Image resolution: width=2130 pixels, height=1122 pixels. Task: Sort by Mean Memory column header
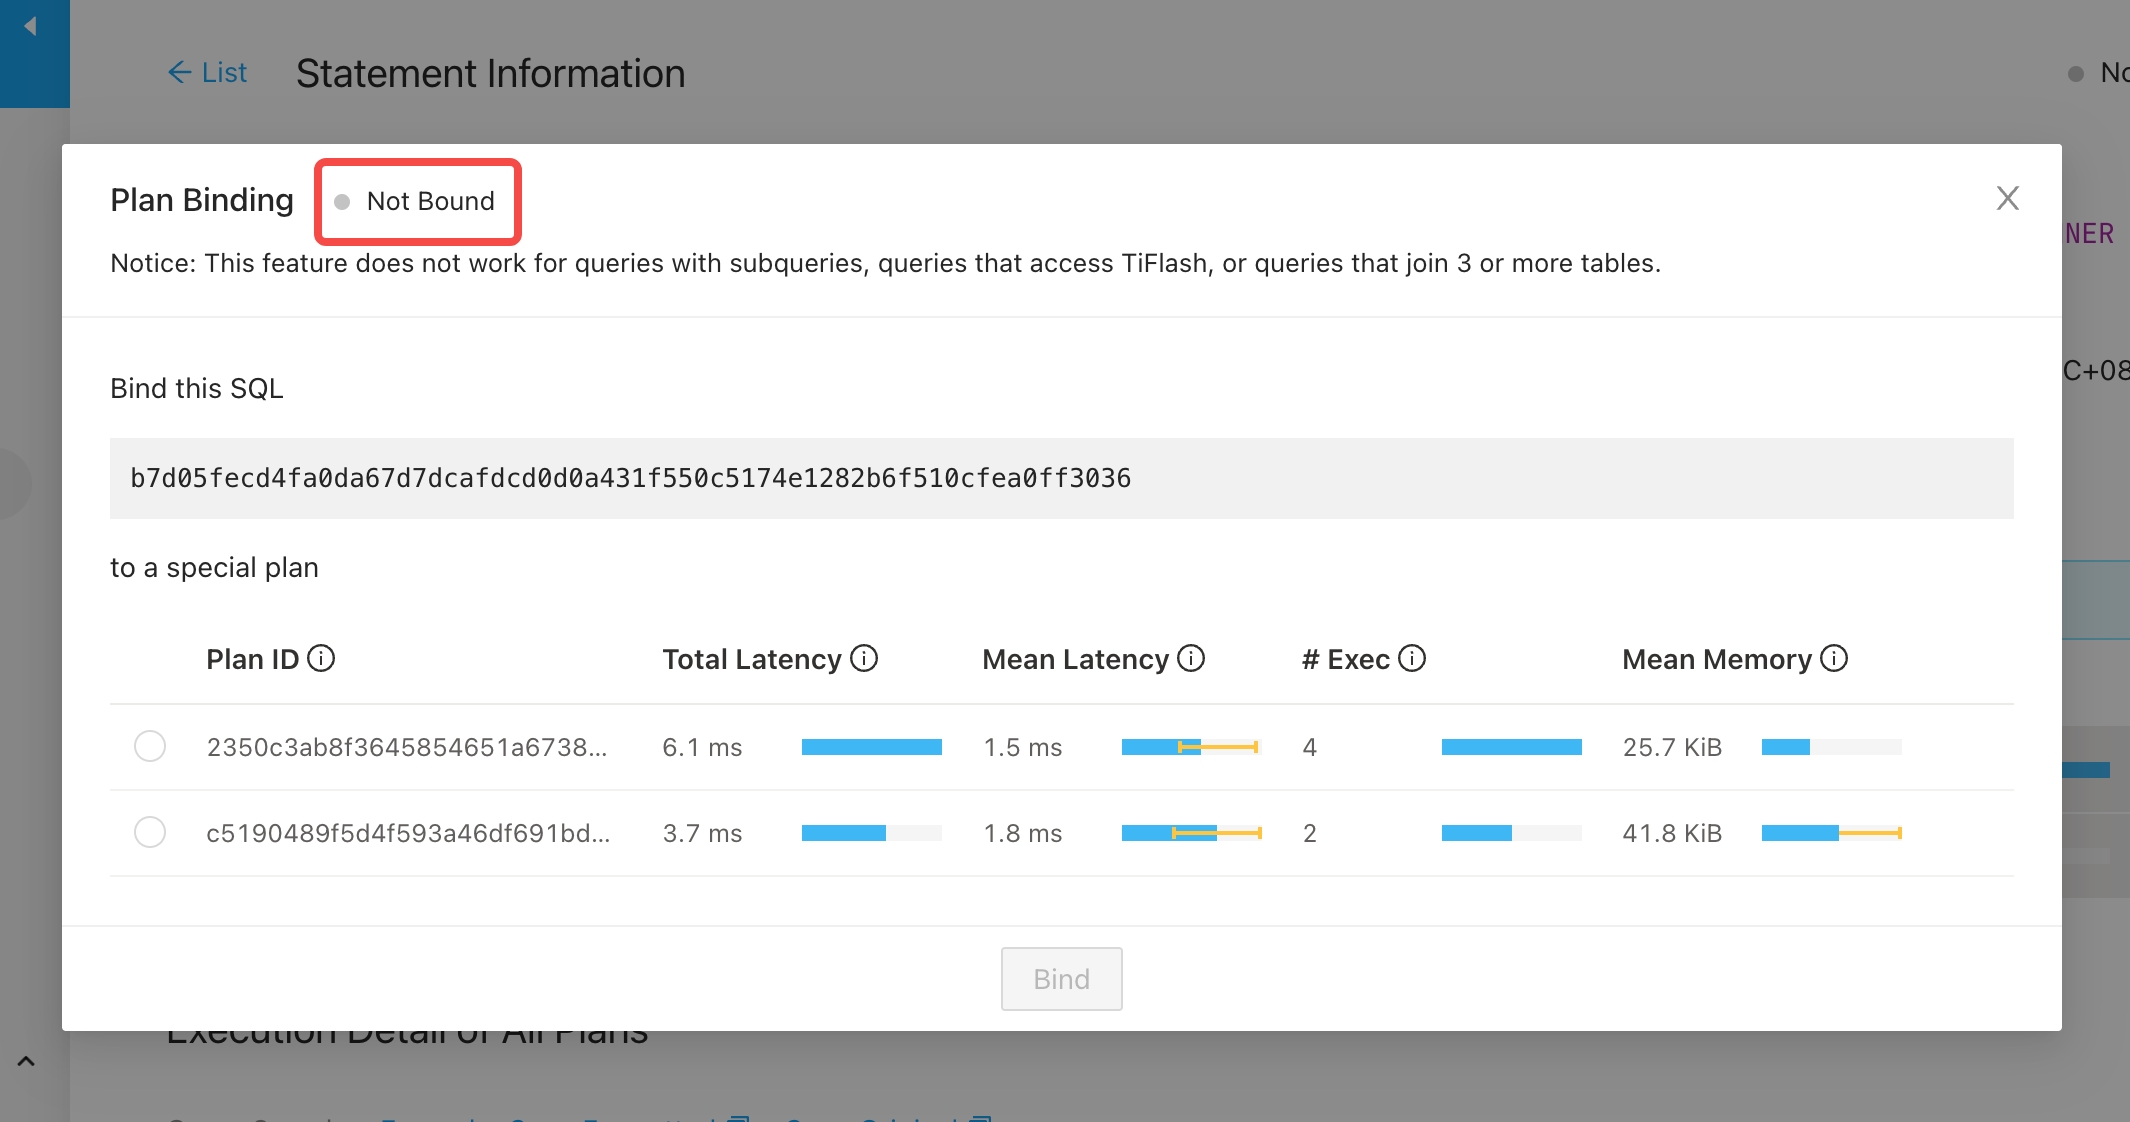pyautogui.click(x=1716, y=659)
